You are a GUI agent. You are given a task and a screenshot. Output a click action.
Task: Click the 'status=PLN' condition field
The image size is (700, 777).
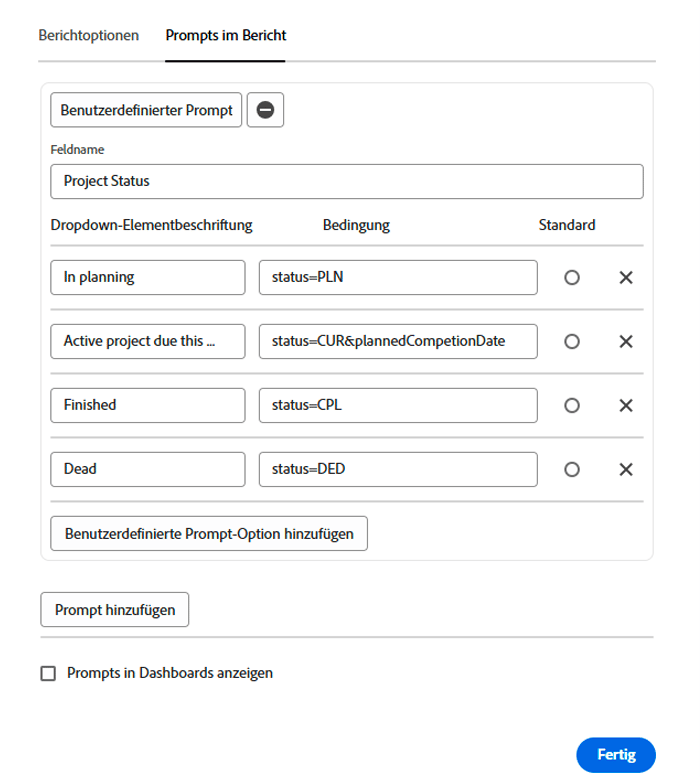(x=397, y=278)
